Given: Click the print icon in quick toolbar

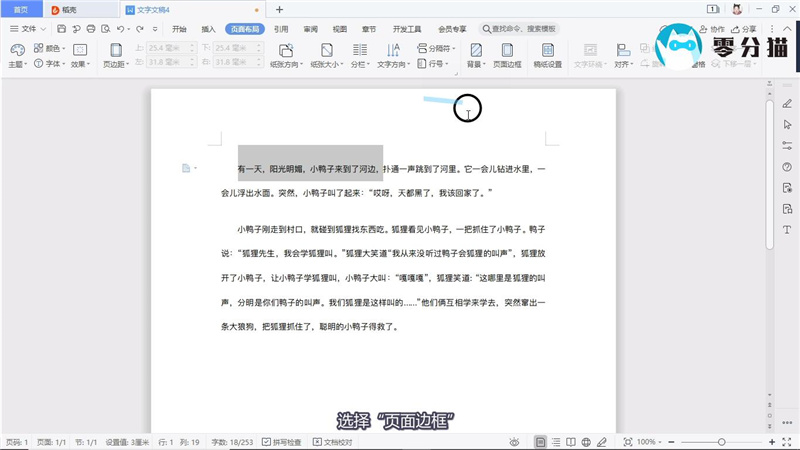Looking at the screenshot, I should pyautogui.click(x=91, y=29).
